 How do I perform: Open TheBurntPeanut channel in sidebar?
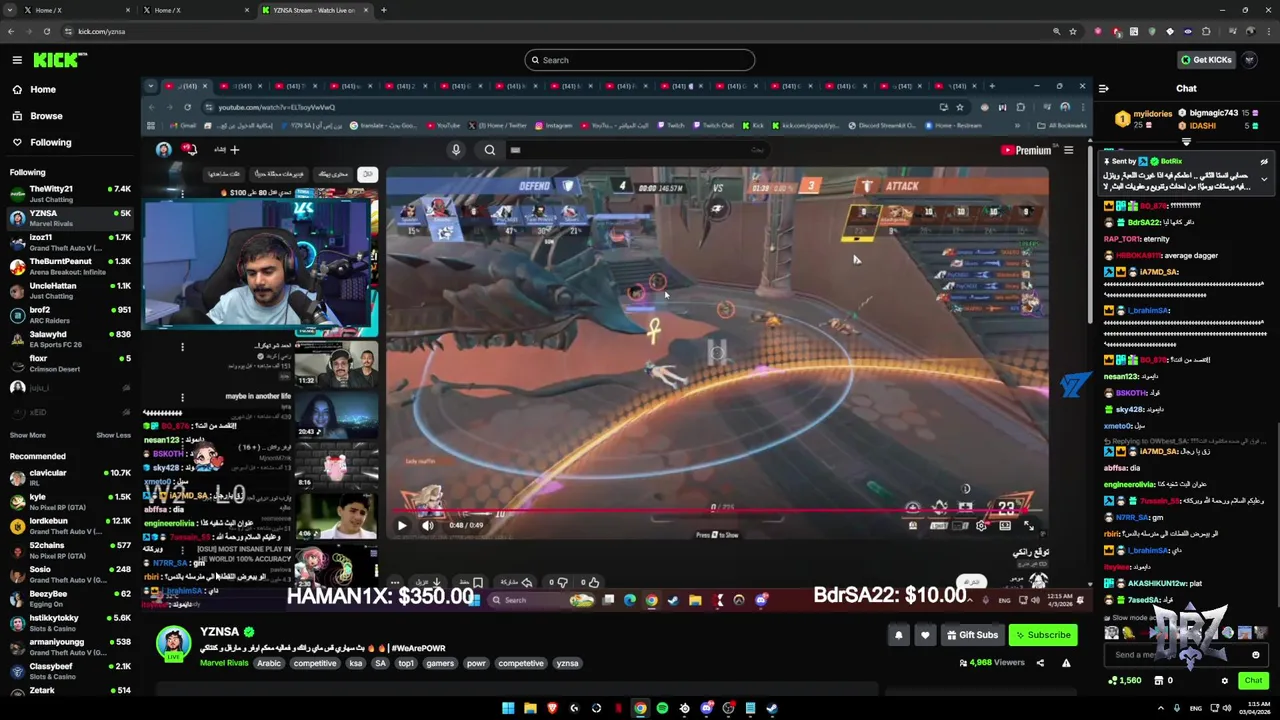point(68,266)
